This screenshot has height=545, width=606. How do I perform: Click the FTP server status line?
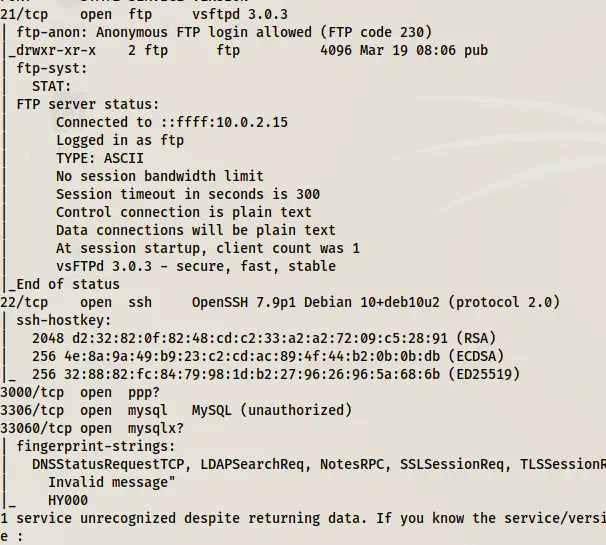(x=87, y=104)
